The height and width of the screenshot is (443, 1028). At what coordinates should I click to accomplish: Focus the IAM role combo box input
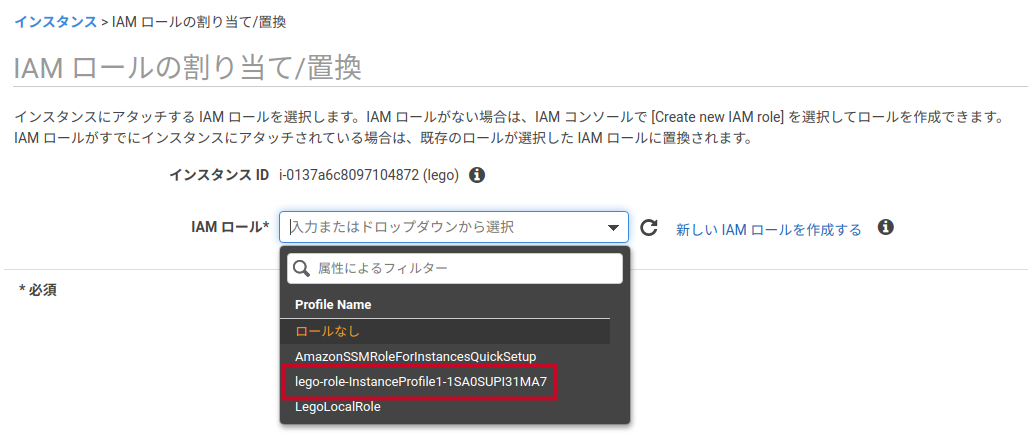coord(454,227)
